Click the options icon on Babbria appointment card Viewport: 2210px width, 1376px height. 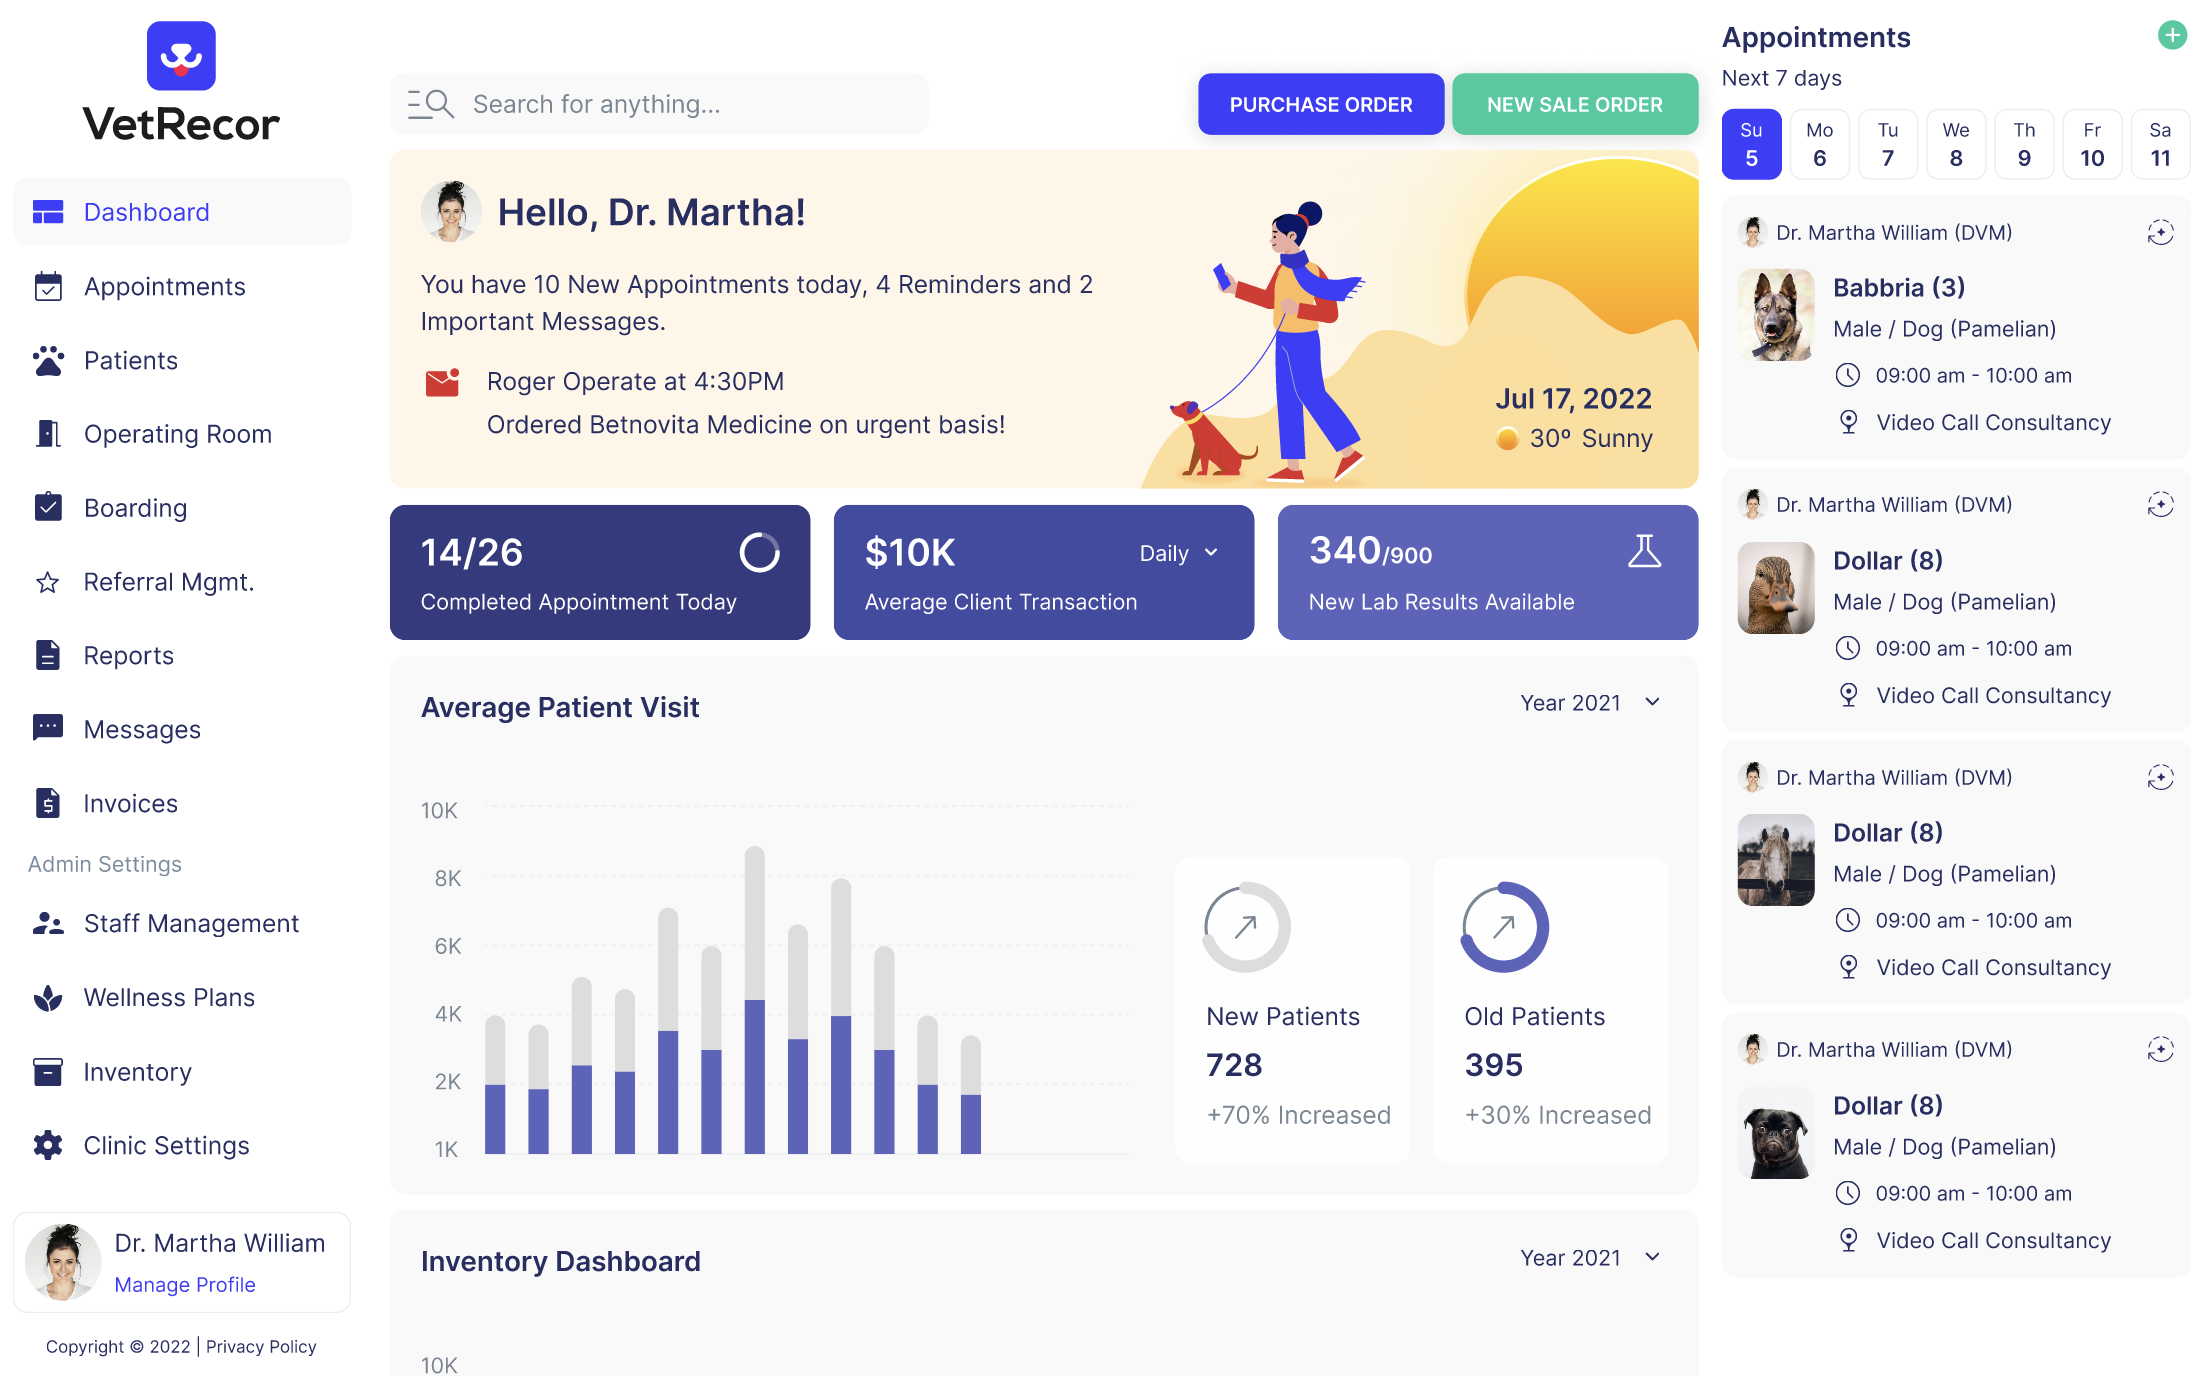(2160, 233)
